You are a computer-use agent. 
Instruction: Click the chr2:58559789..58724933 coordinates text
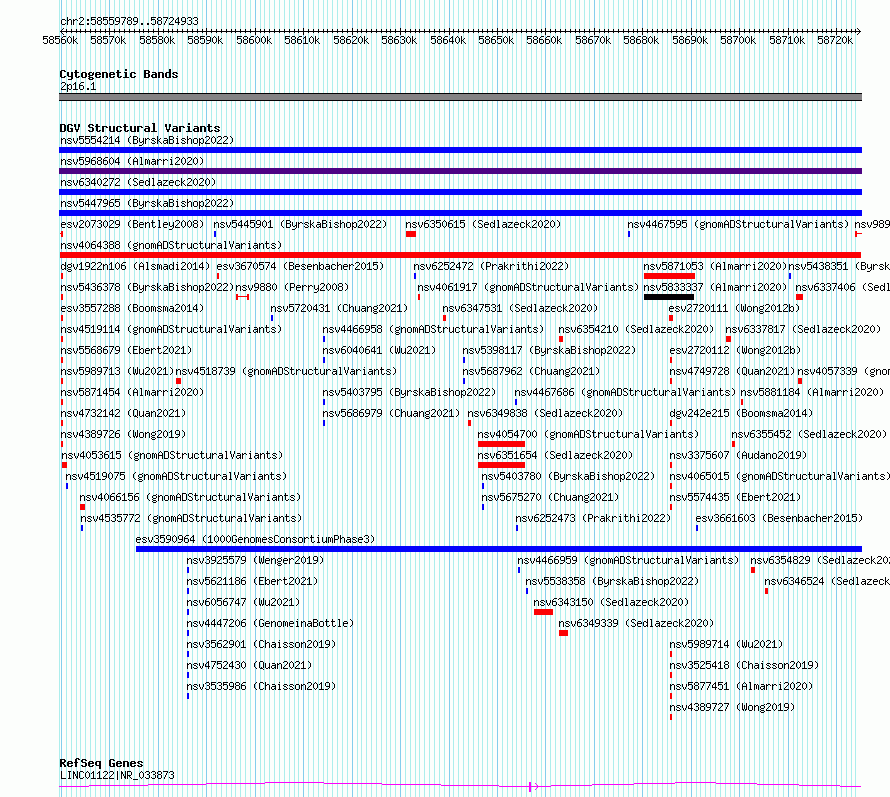(129, 21)
